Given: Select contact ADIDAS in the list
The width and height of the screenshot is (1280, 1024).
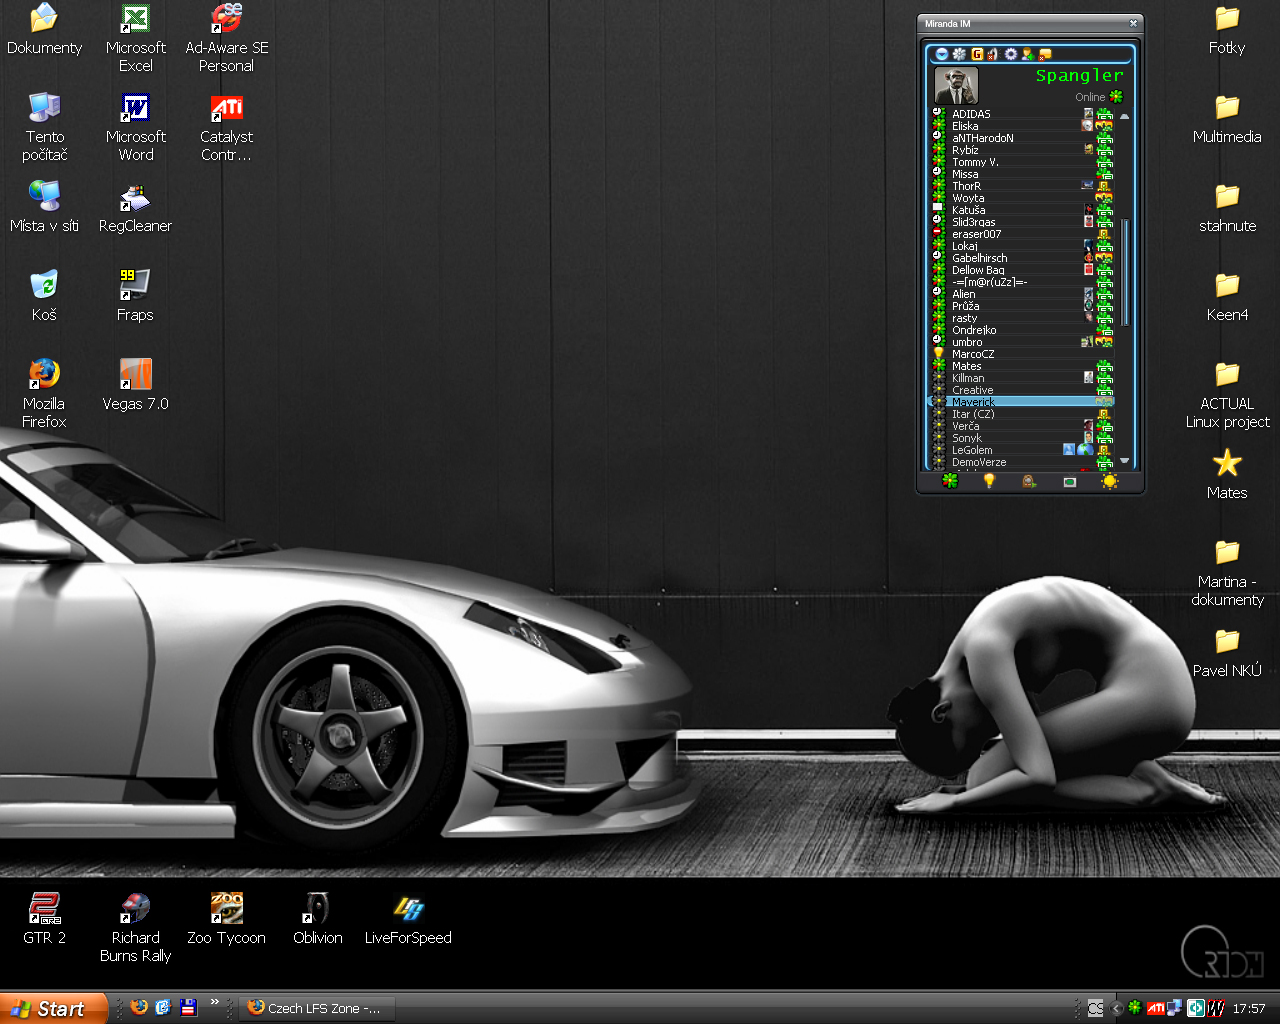Looking at the screenshot, I should coord(1023,114).
